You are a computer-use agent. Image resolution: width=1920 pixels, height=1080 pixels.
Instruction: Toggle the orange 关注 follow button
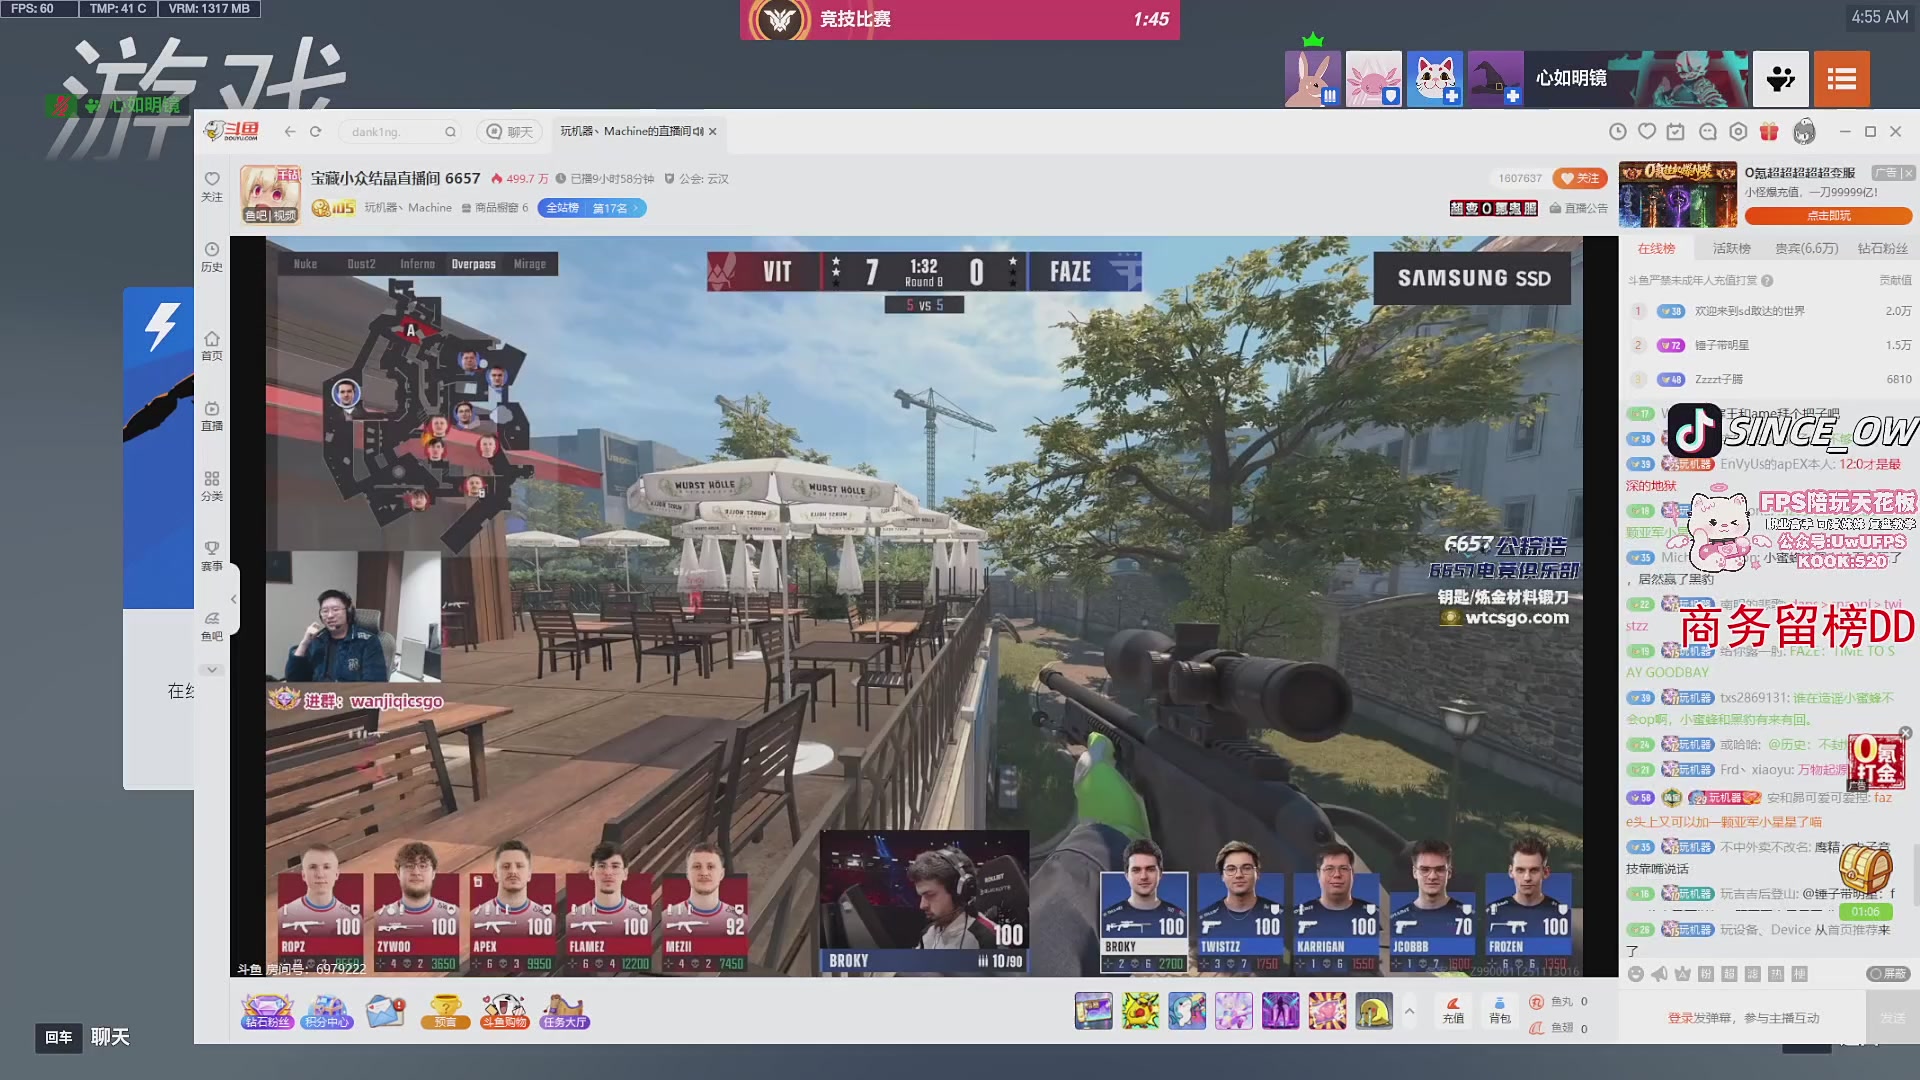tap(1579, 178)
